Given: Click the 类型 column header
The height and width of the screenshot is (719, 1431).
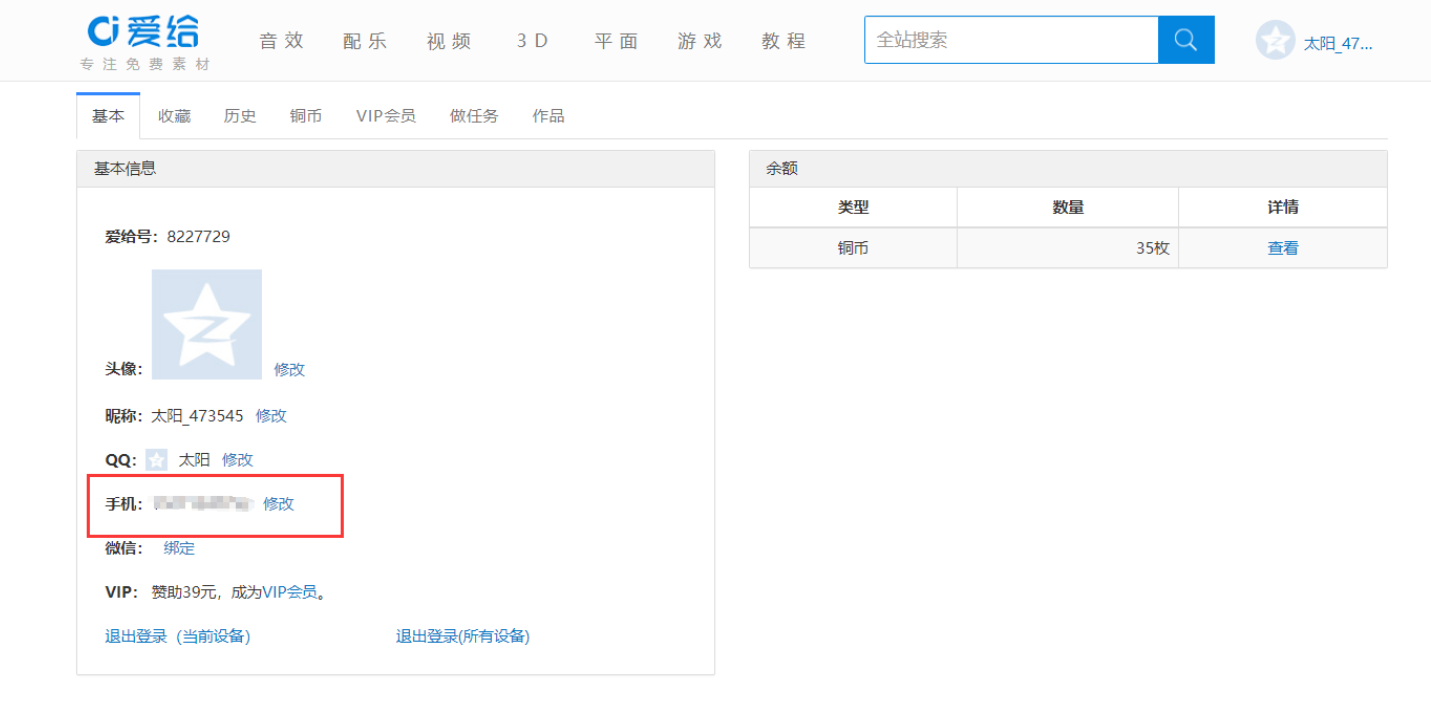Looking at the screenshot, I should point(853,207).
